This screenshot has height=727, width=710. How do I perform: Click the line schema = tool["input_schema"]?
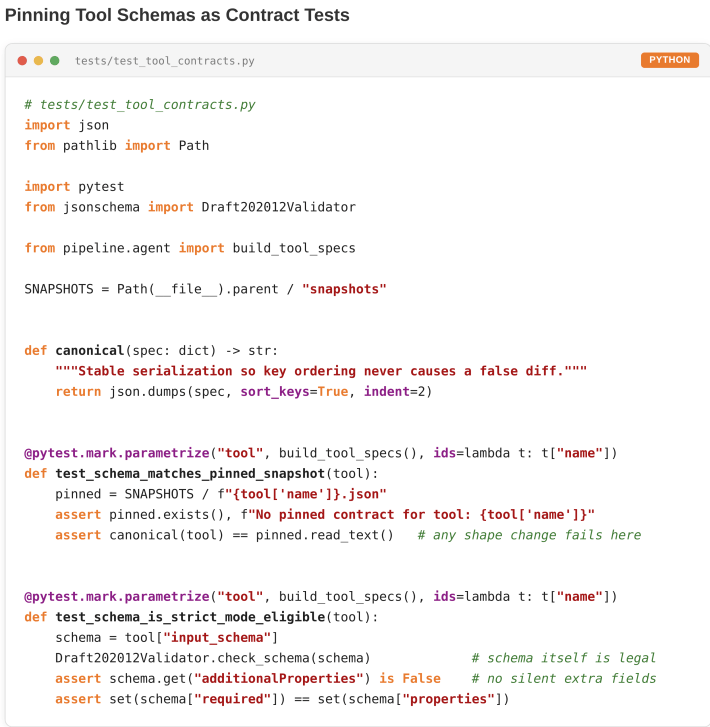(166, 638)
